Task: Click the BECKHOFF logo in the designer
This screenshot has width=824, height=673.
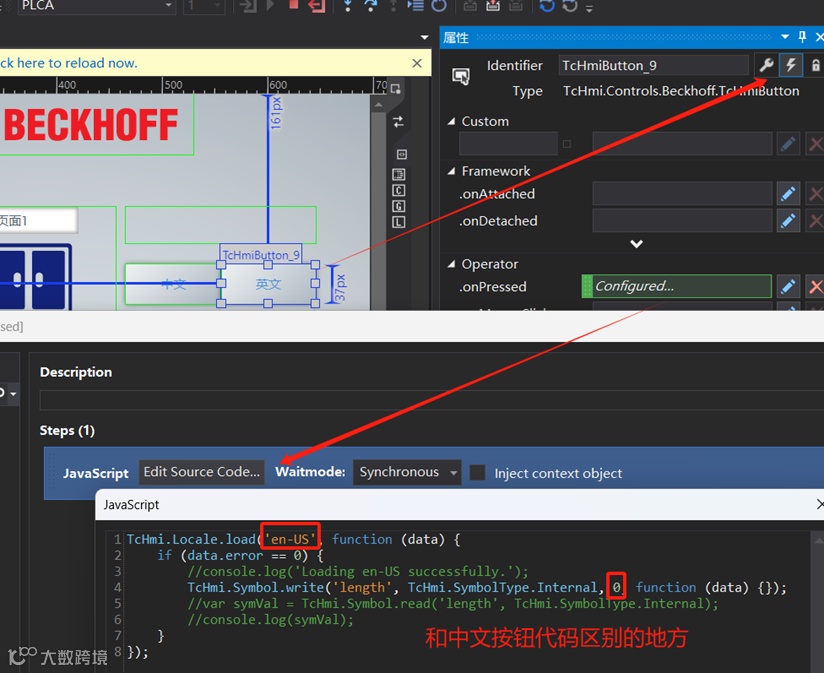Action: click(91, 125)
